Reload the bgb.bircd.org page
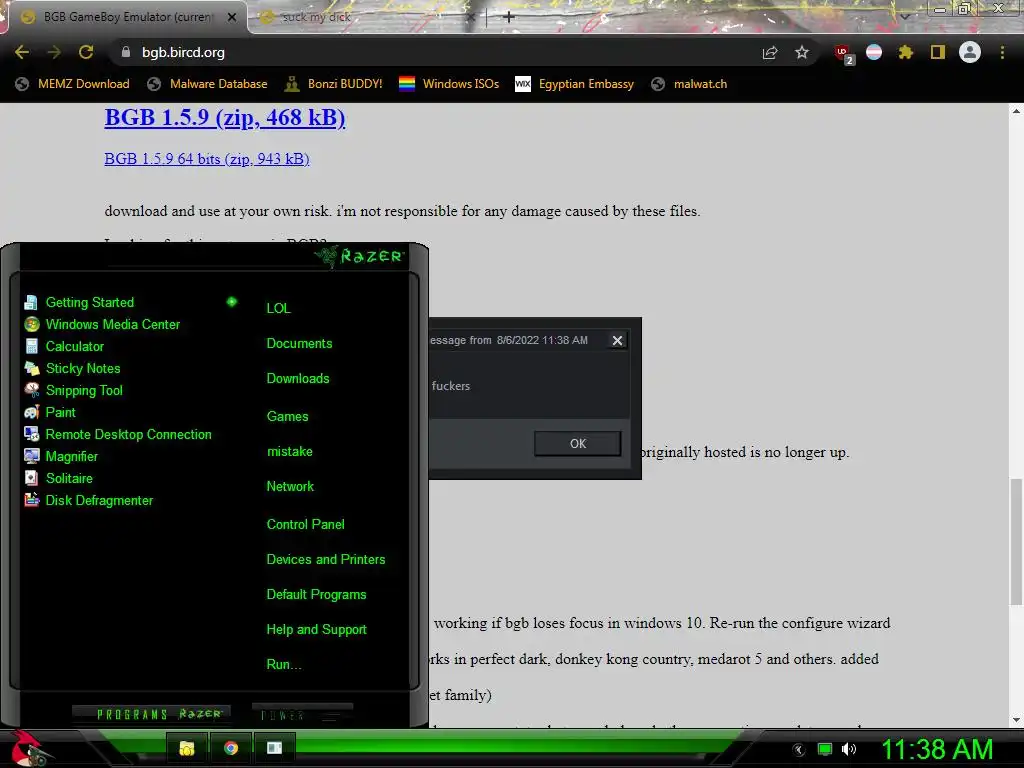Viewport: 1024px width, 768px height. pos(86,52)
